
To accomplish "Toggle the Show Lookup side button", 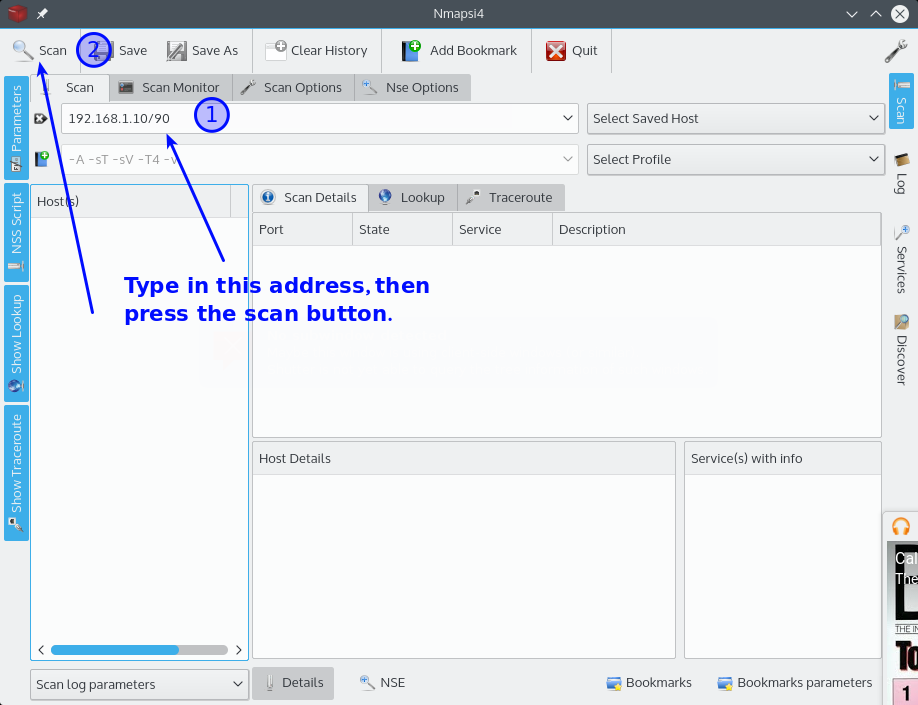I will tap(16, 343).
